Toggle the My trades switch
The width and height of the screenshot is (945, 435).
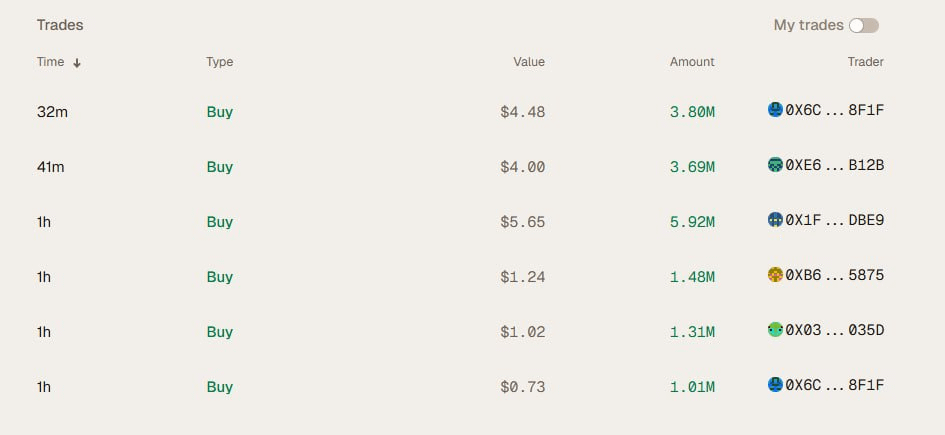point(864,25)
